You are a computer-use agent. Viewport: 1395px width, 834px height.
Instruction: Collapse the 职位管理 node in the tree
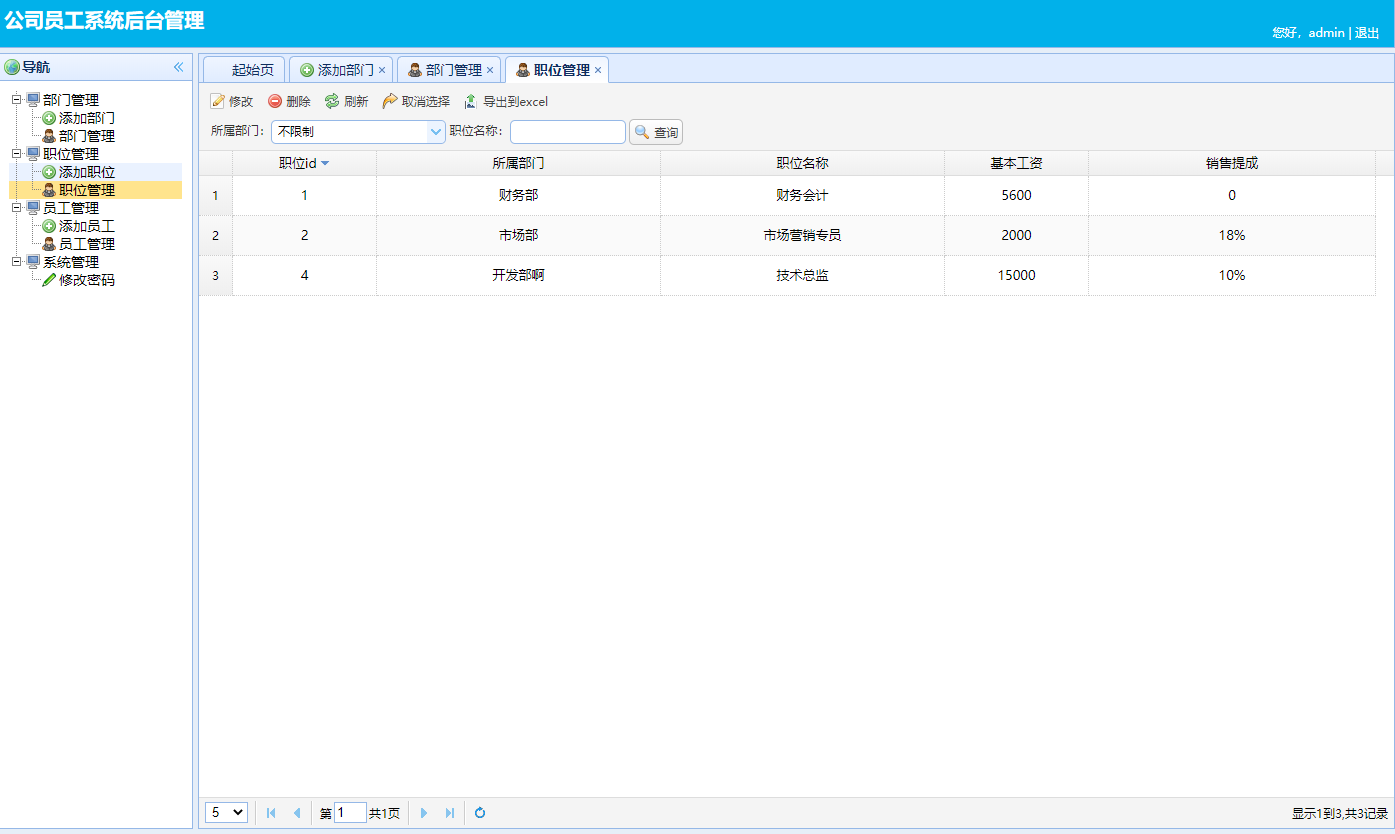[14, 153]
